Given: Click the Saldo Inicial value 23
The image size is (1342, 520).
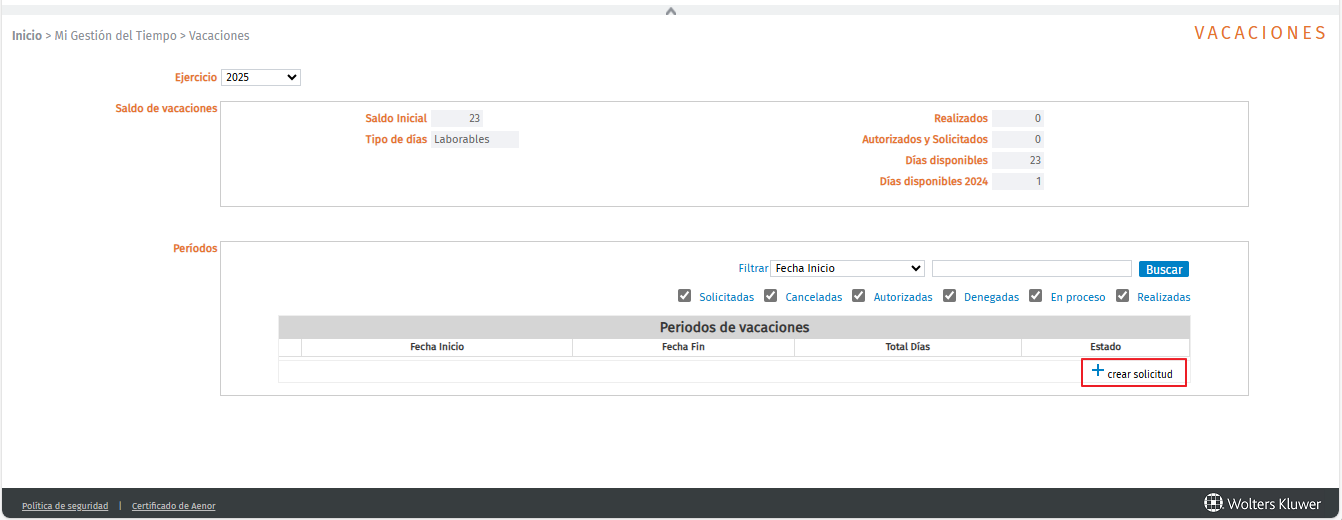Looking at the screenshot, I should click(457, 118).
